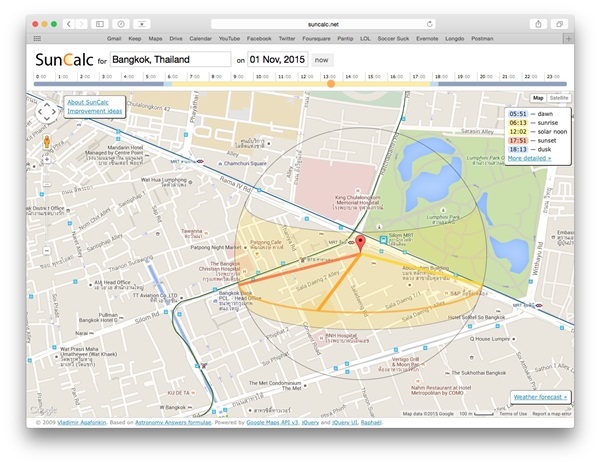The height and width of the screenshot is (465, 600).
Task: Open the Safari history clock icon
Action: point(121,24)
